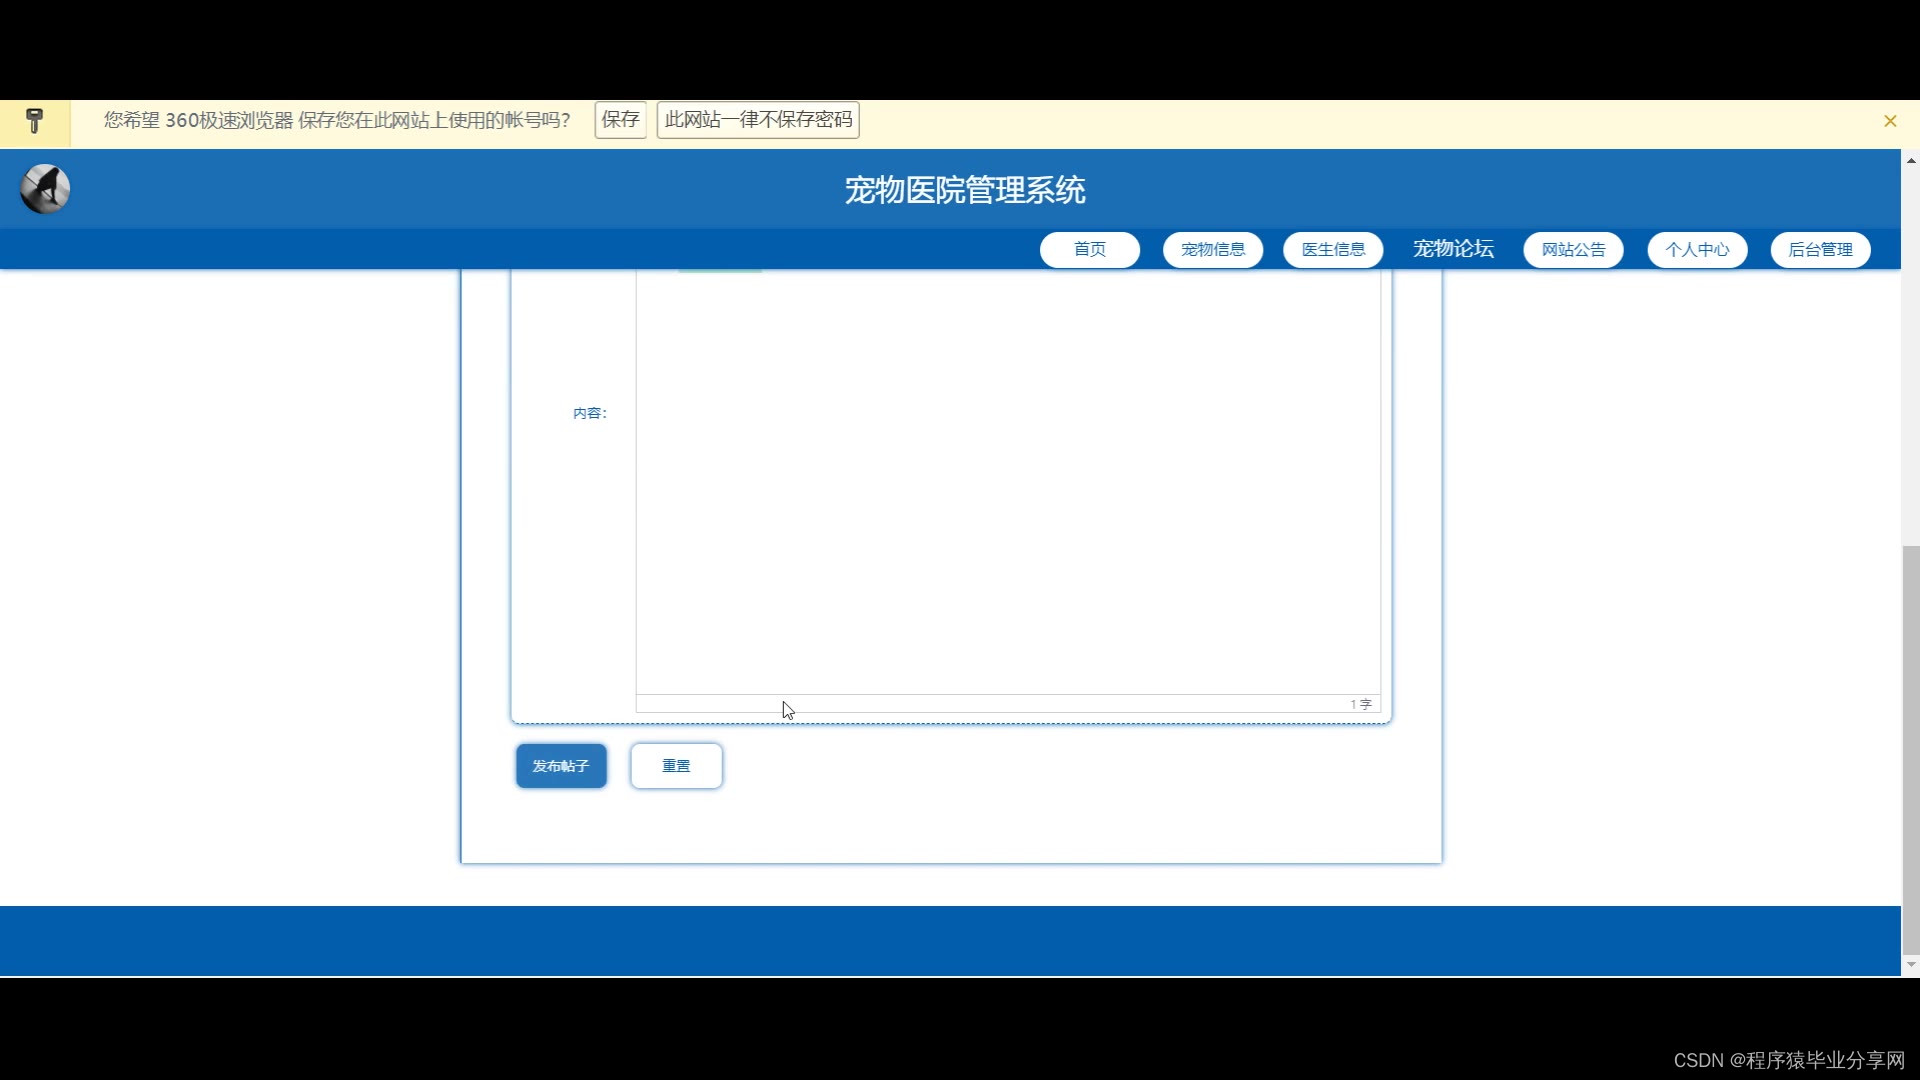Open 网站公告 announcements page
Image resolution: width=1920 pixels, height=1080 pixels.
click(1572, 249)
